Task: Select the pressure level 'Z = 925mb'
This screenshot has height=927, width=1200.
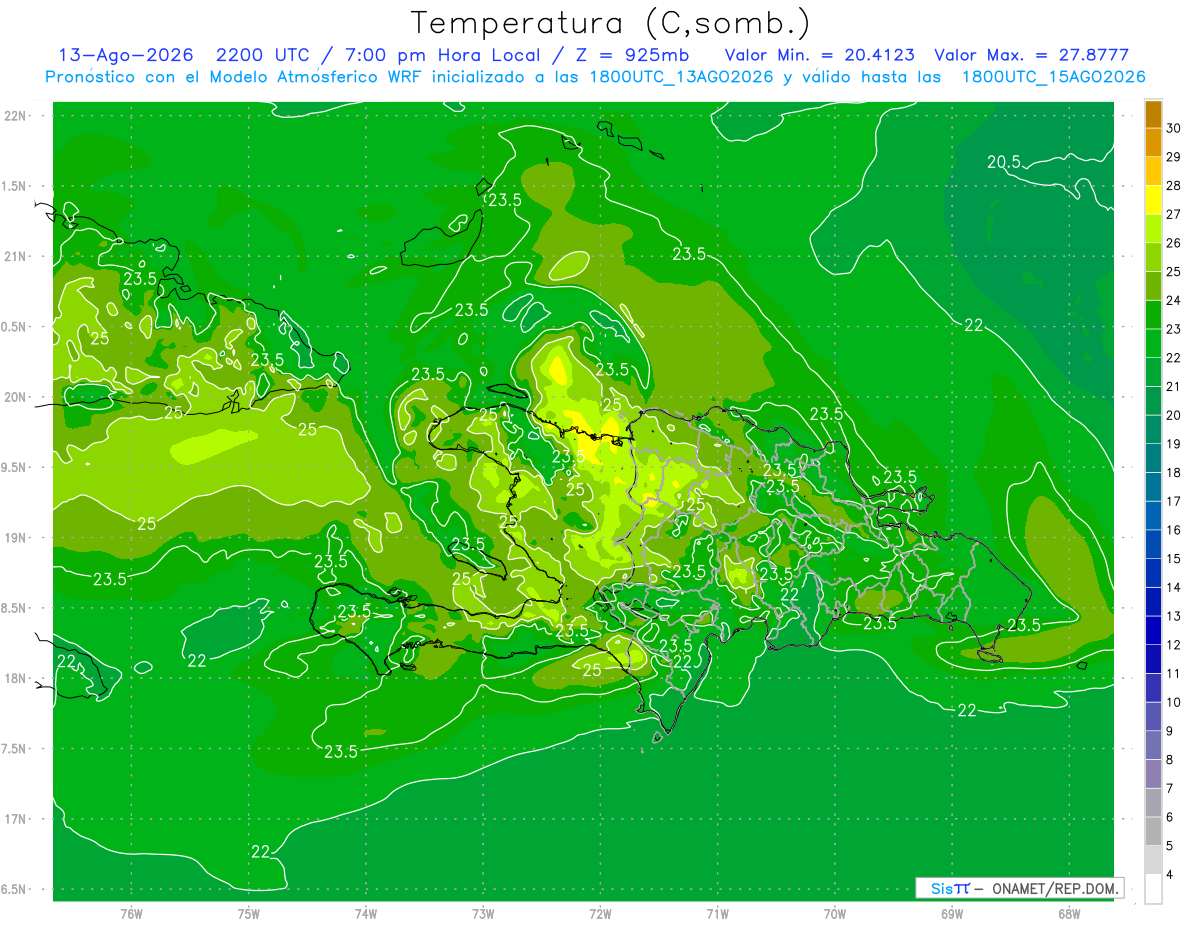Action: (634, 55)
